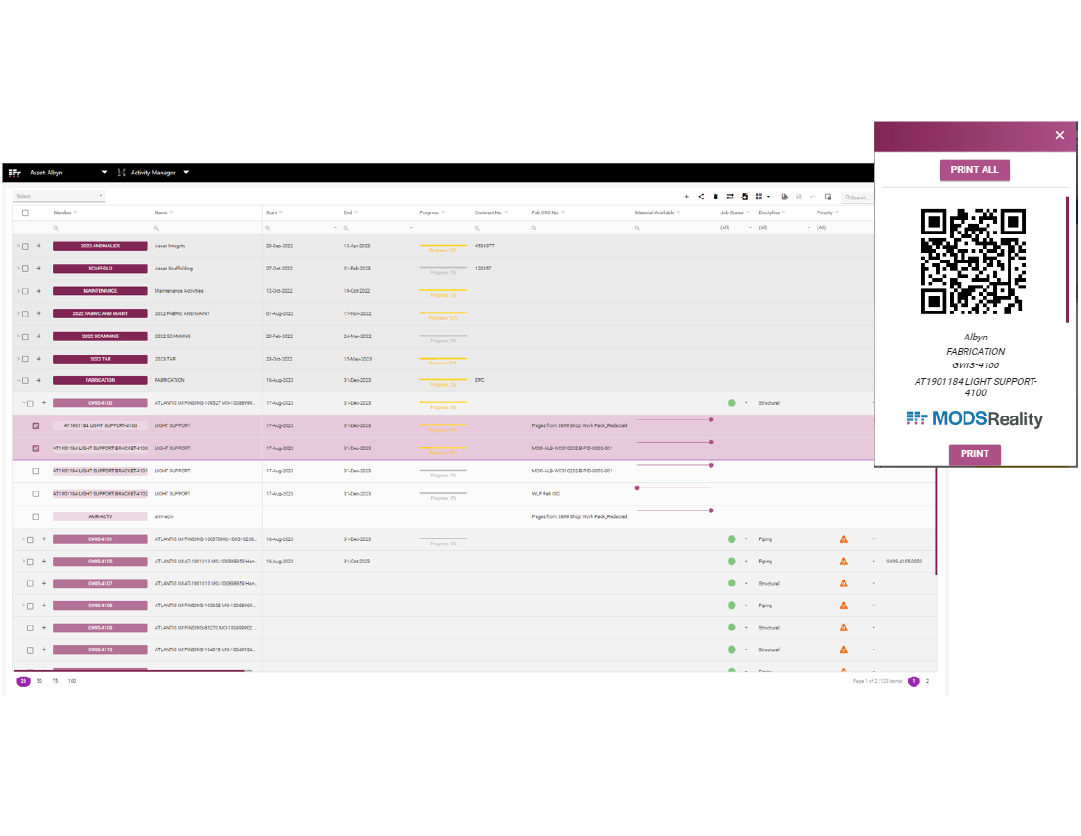Click the export document icon in toolbar
1081x836 pixels.
point(785,196)
